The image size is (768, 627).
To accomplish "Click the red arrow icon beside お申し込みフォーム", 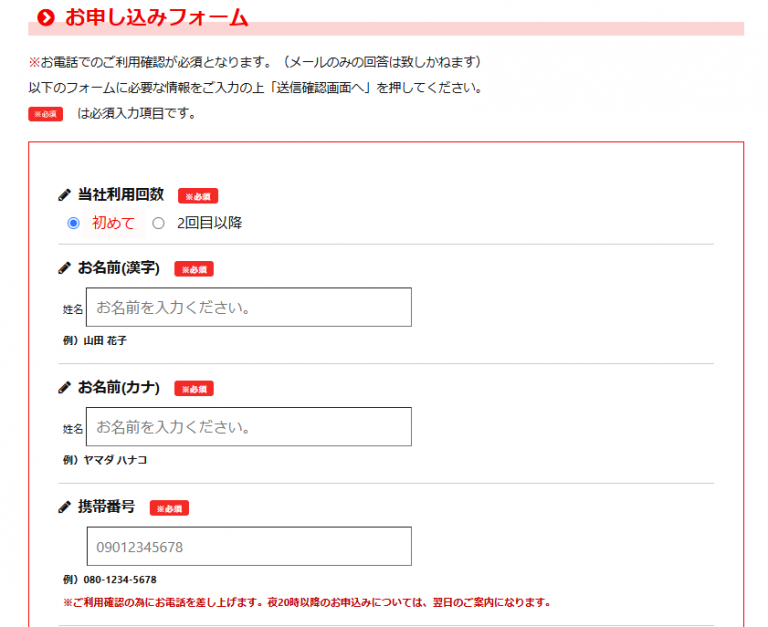I will point(45,18).
